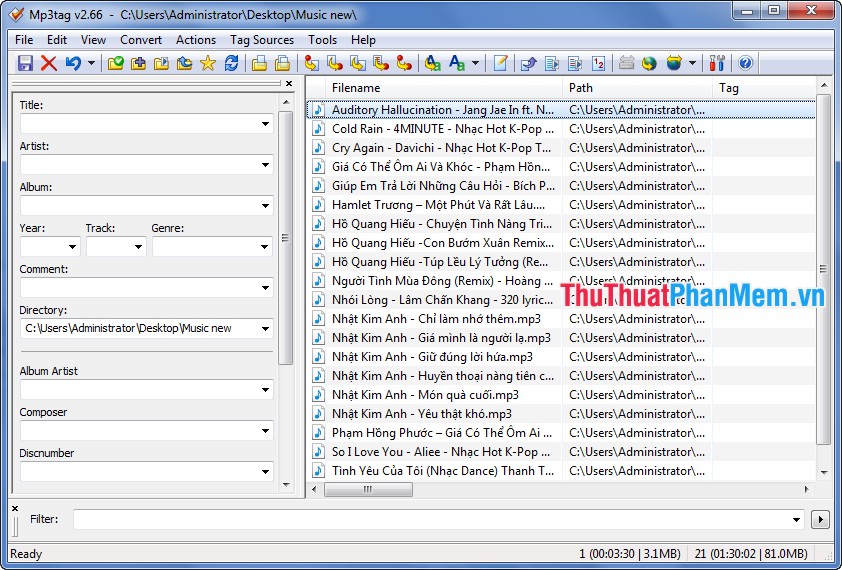The width and height of the screenshot is (842, 570).
Task: Click the red X Remove tag icon
Action: point(49,63)
